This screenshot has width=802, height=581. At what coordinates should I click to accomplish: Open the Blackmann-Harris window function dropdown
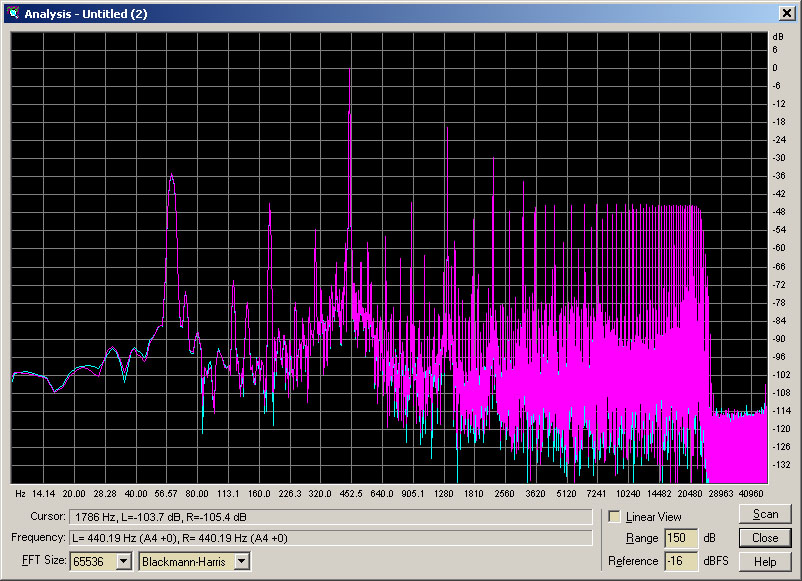coord(241,561)
